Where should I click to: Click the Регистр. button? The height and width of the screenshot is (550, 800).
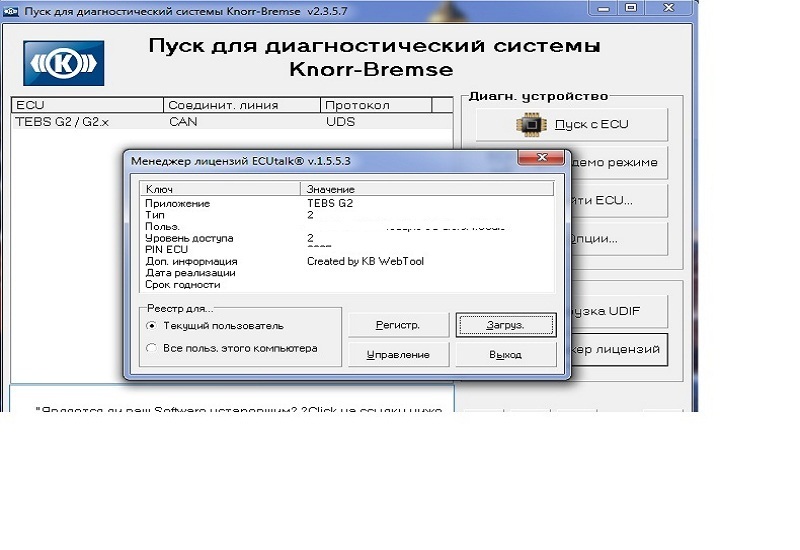(x=398, y=325)
